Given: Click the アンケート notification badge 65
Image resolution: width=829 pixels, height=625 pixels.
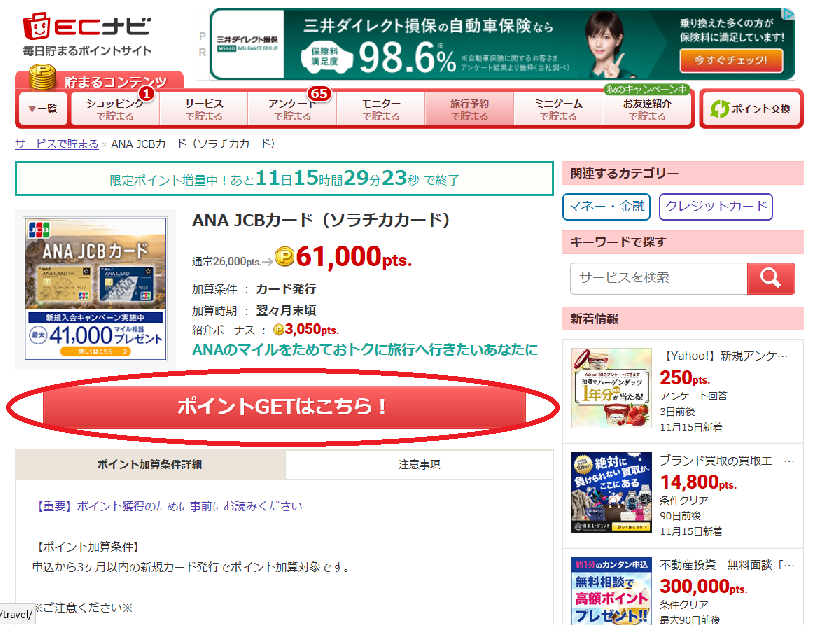Looking at the screenshot, I should click(319, 94).
